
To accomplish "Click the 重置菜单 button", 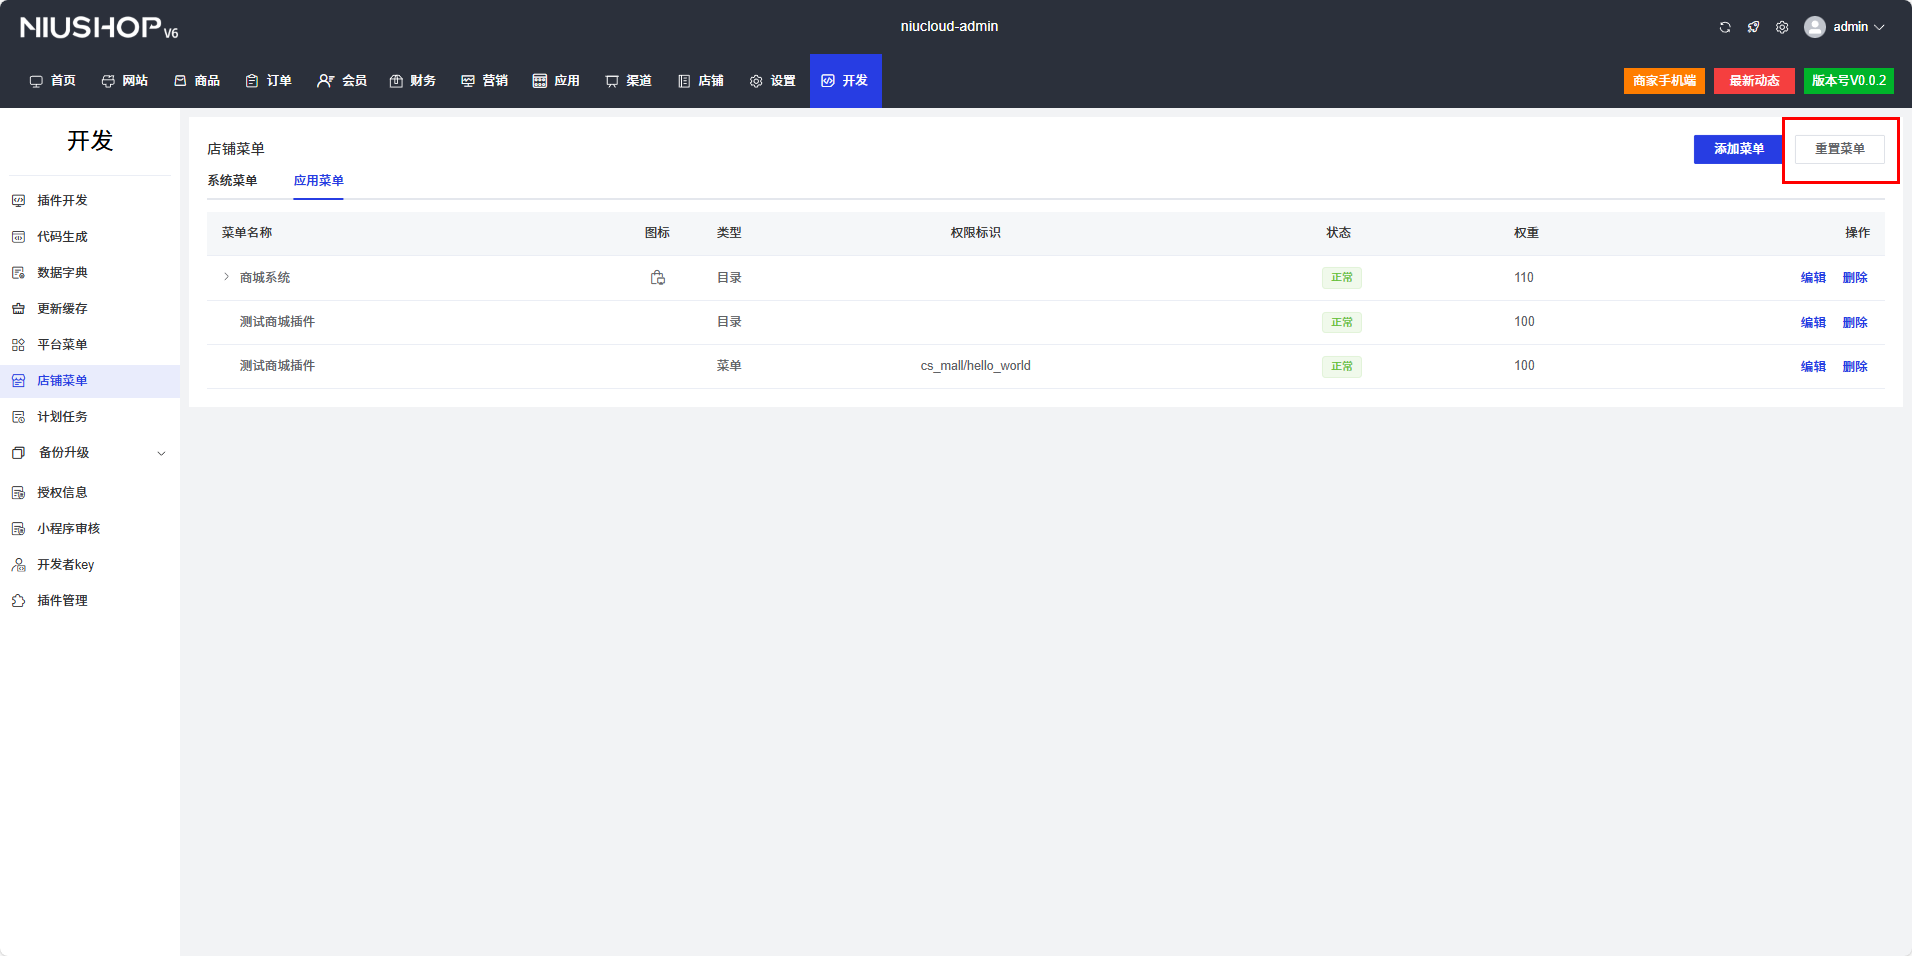I will pos(1839,149).
